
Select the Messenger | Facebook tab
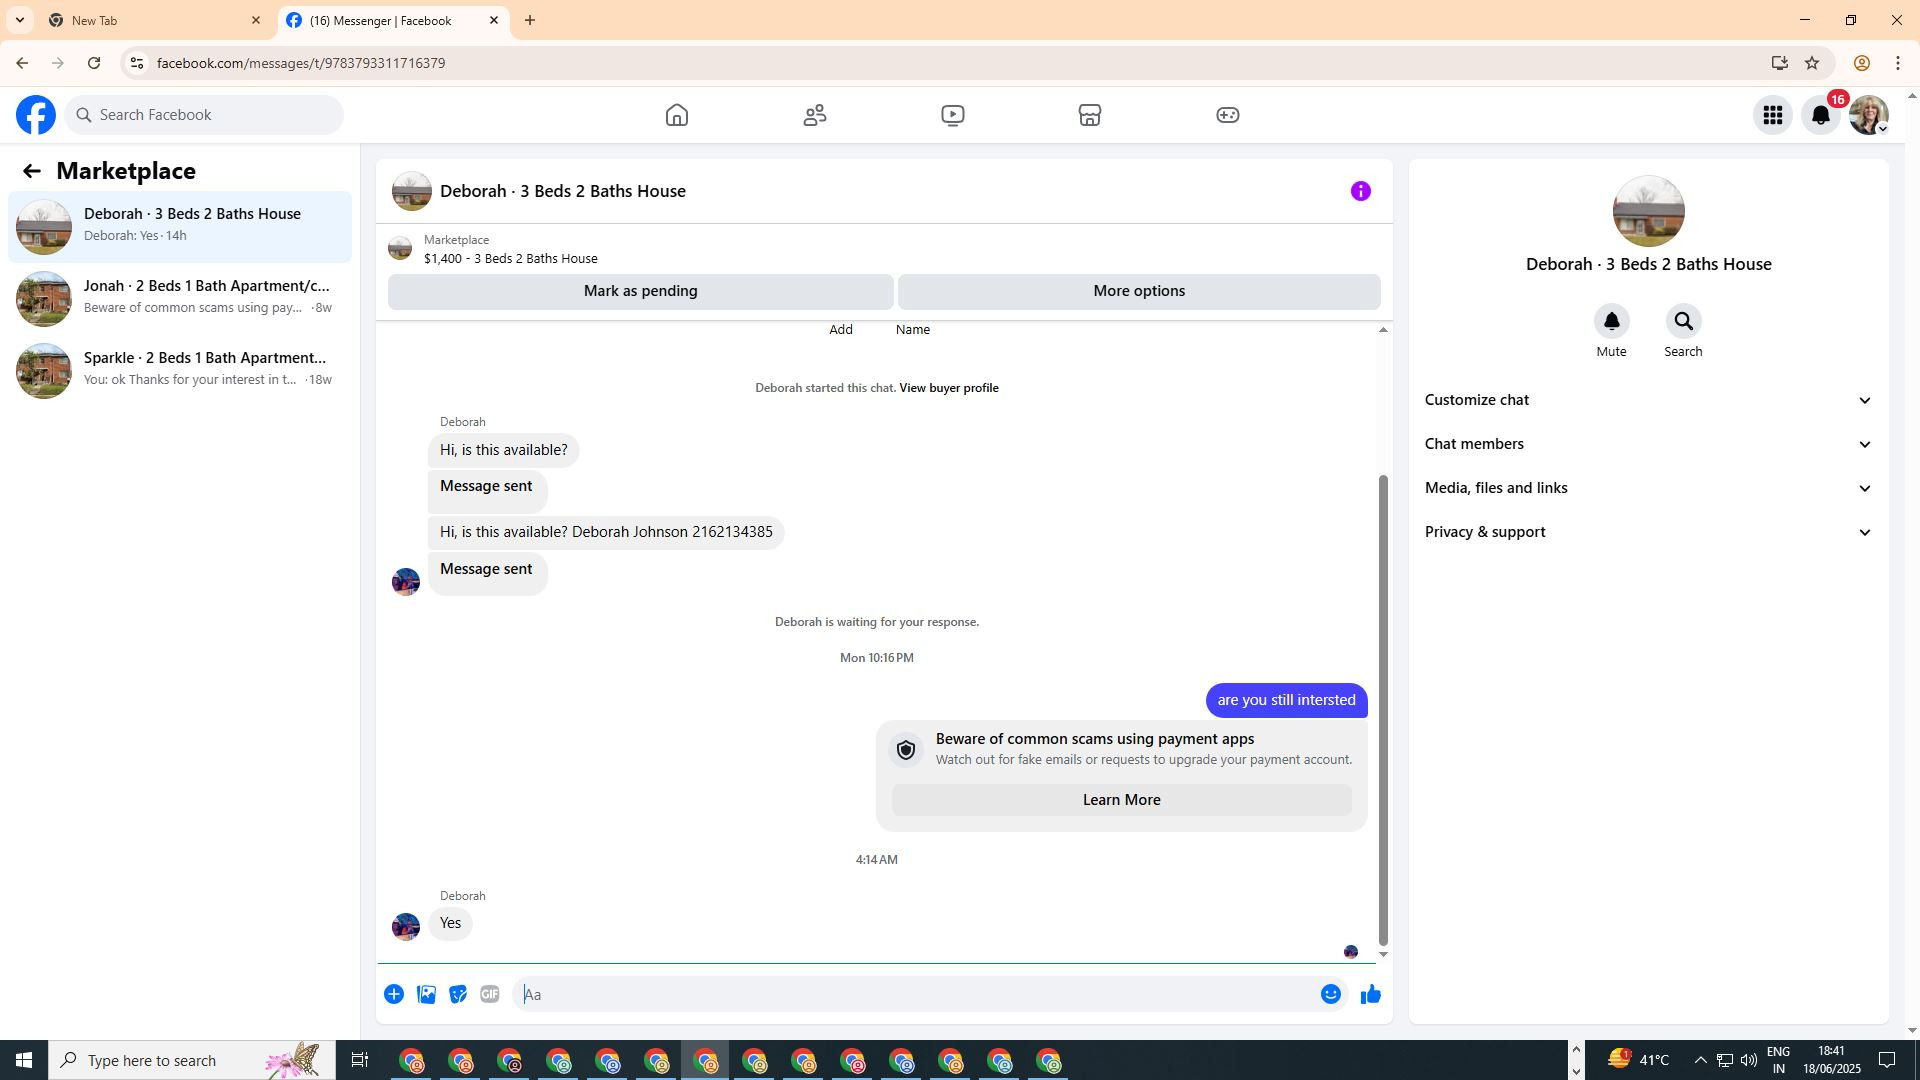pyautogui.click(x=392, y=20)
